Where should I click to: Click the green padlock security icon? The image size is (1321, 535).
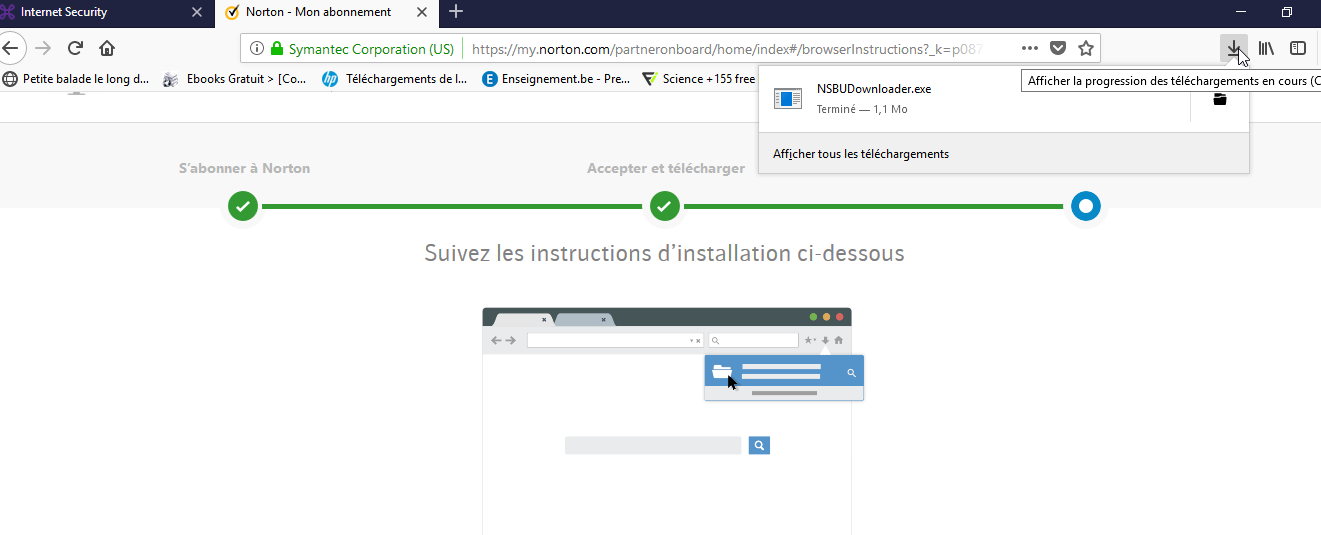pyautogui.click(x=277, y=48)
